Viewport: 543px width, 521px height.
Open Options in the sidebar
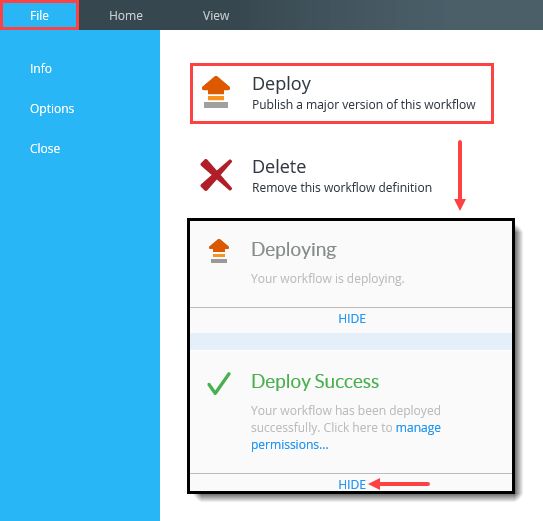tap(52, 108)
